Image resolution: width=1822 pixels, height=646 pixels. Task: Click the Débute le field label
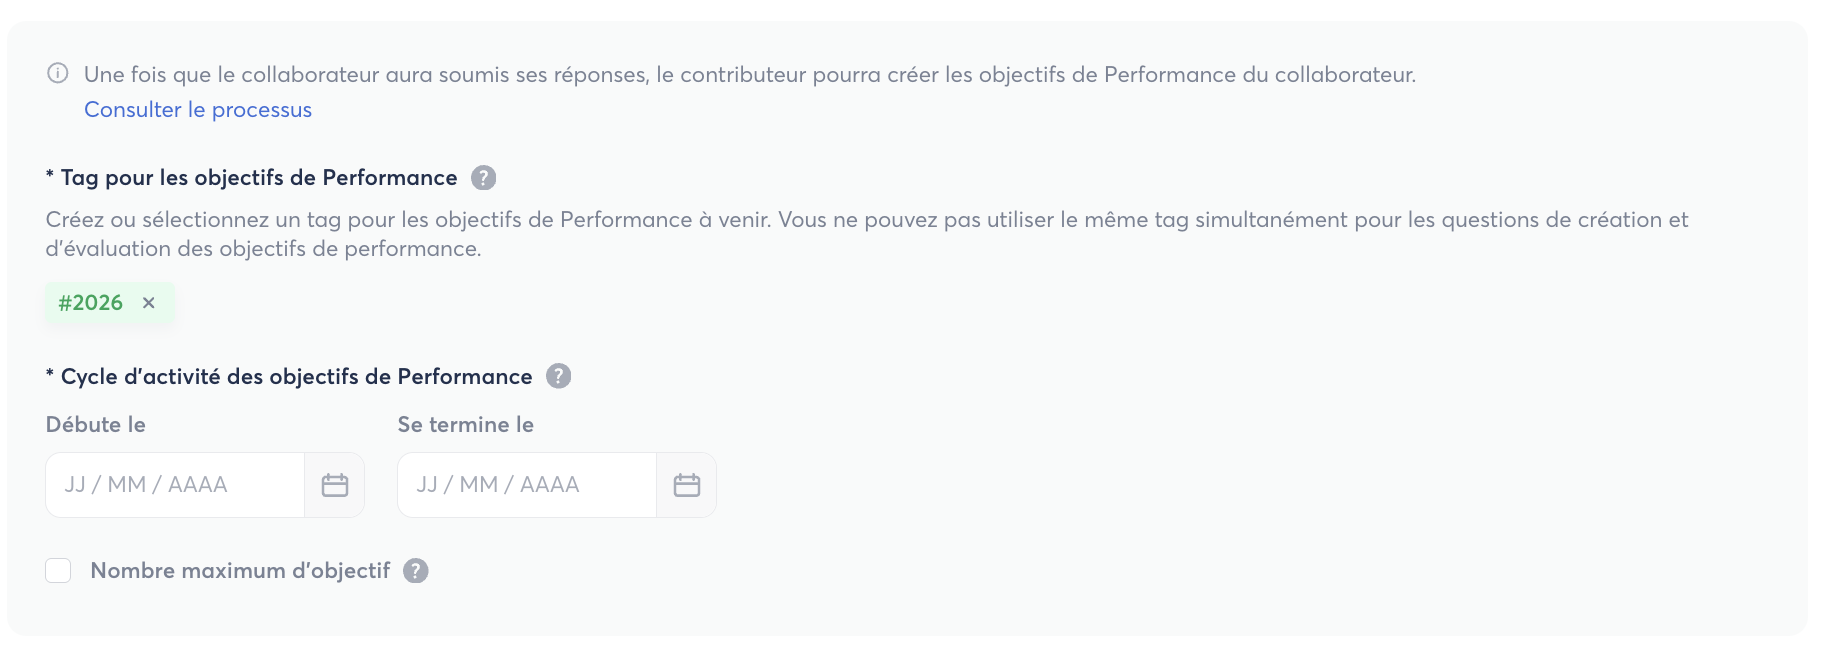click(96, 425)
